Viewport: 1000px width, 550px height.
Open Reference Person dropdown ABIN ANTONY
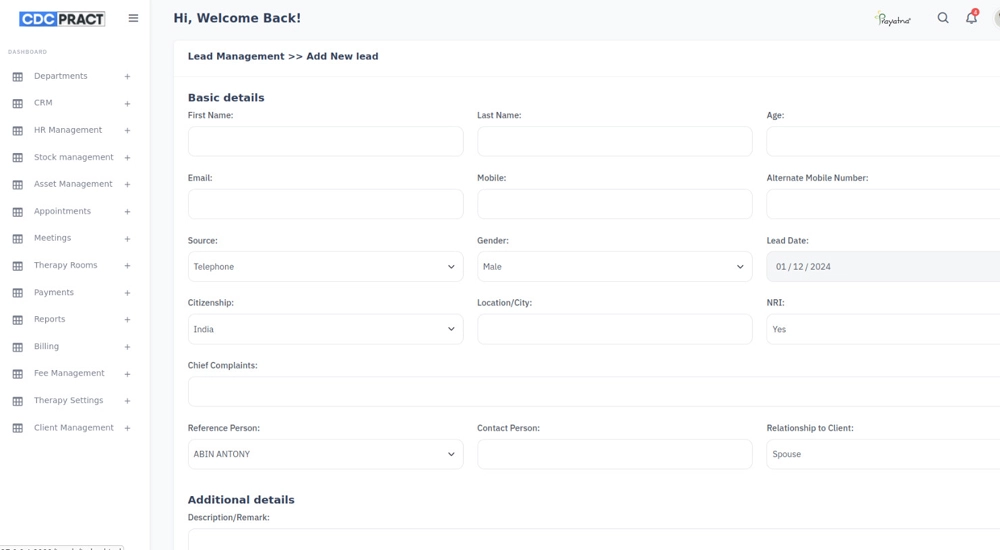(325, 454)
